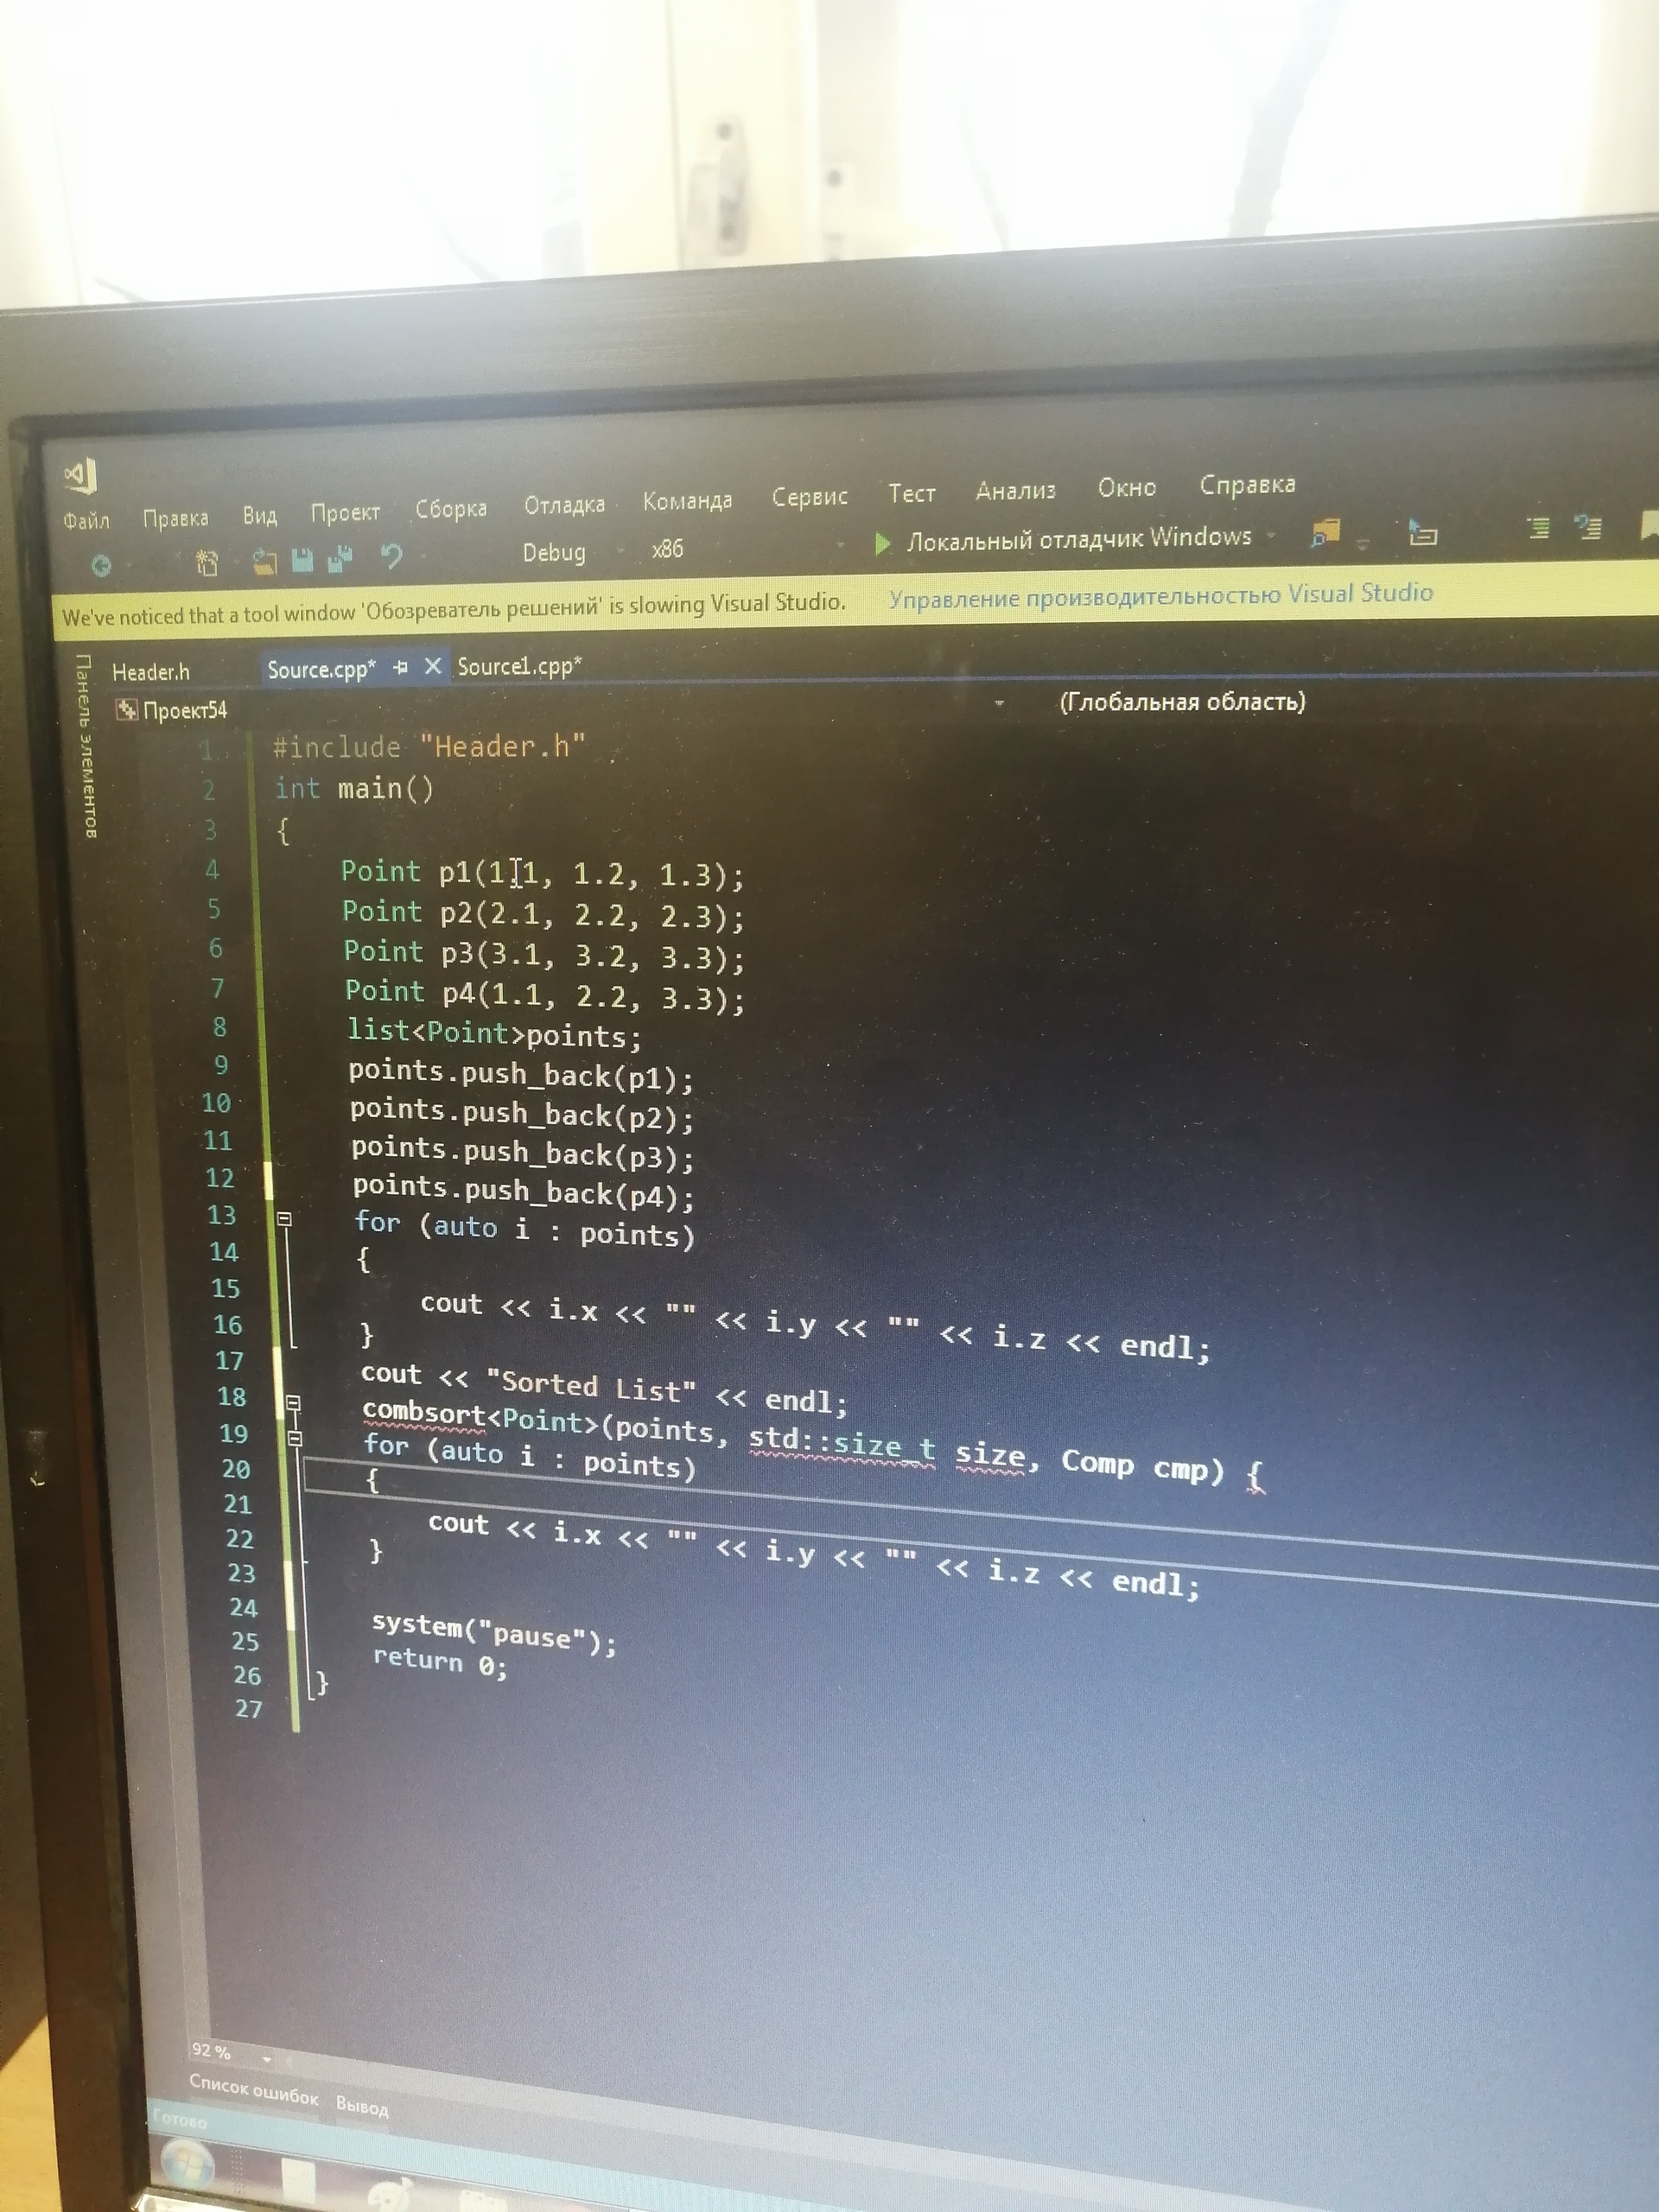Open the Команда menu
This screenshot has width=1659, height=2212.
click(x=687, y=501)
